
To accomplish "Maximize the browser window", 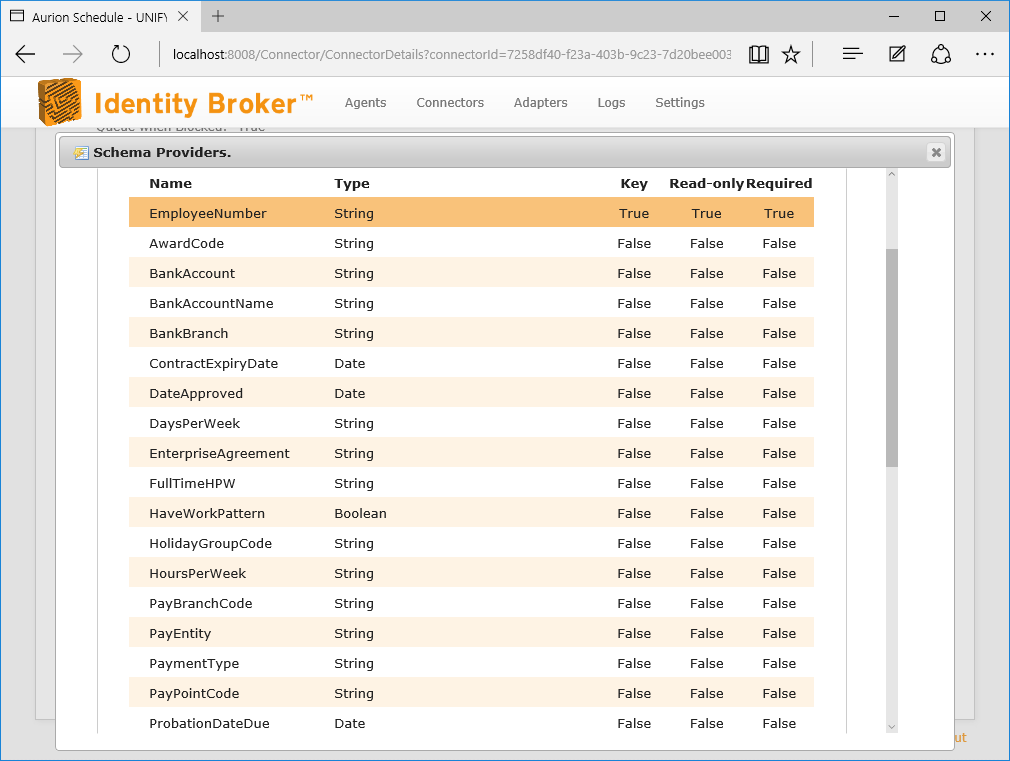I will pyautogui.click(x=940, y=16).
